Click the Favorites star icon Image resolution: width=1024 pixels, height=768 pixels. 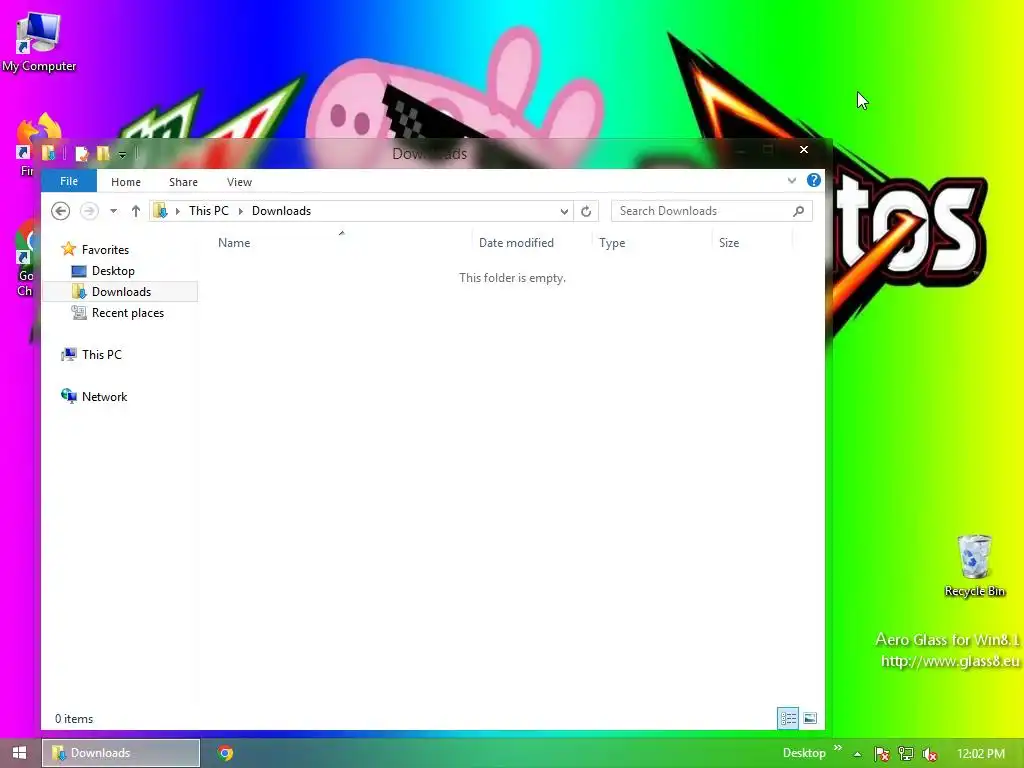(x=69, y=249)
